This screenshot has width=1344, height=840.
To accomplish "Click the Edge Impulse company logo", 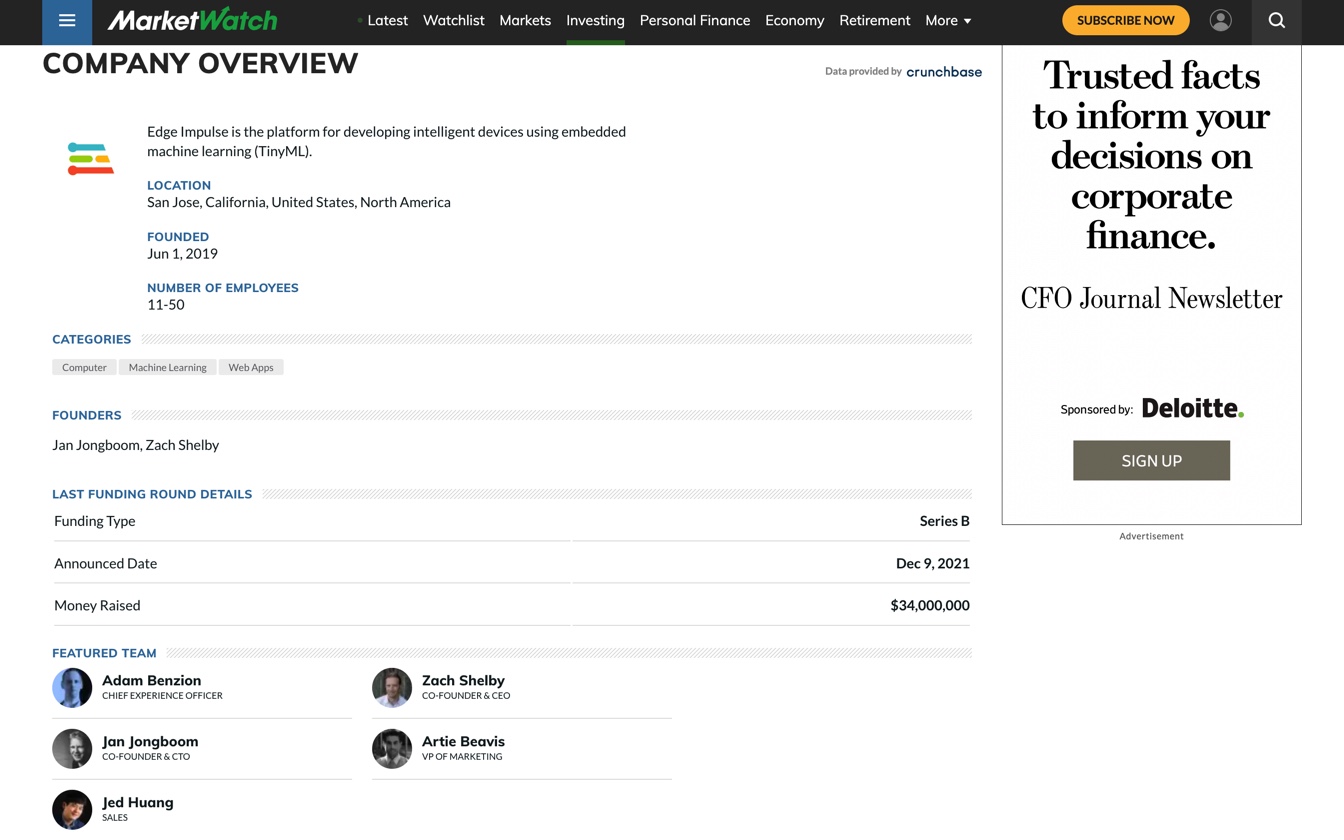I will click(91, 159).
